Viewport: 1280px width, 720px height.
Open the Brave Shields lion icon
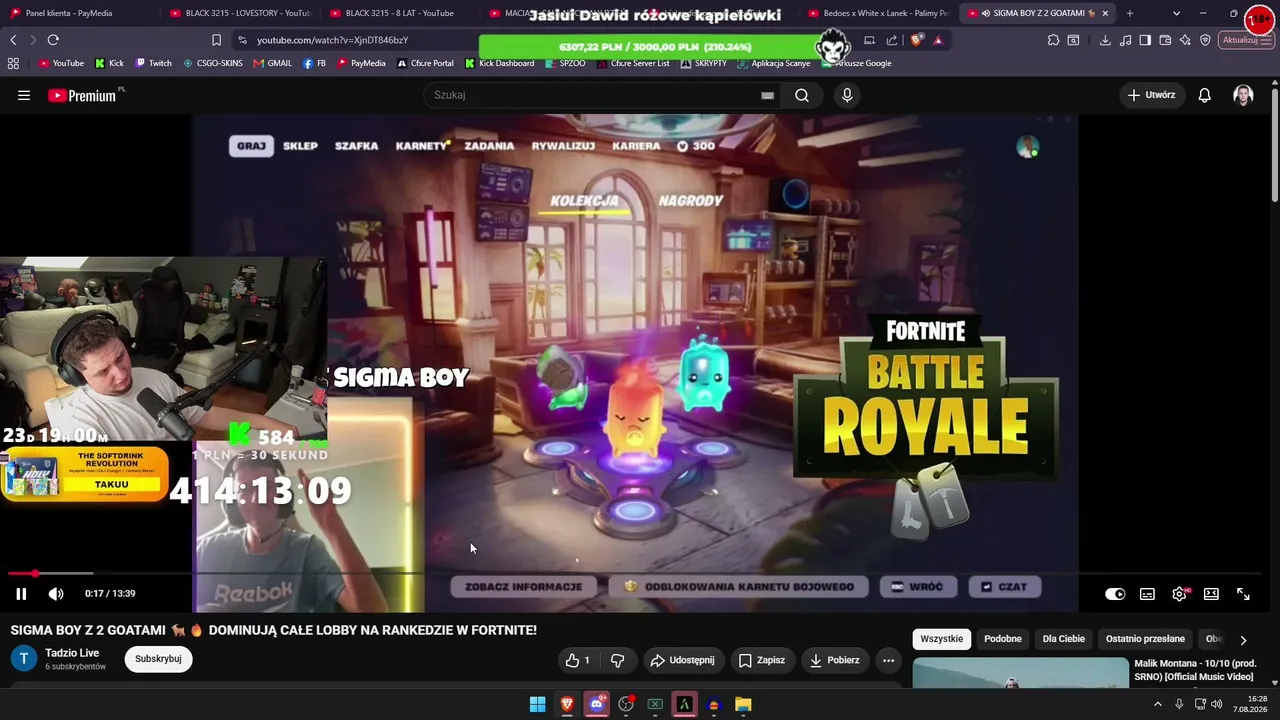pyautogui.click(x=916, y=40)
